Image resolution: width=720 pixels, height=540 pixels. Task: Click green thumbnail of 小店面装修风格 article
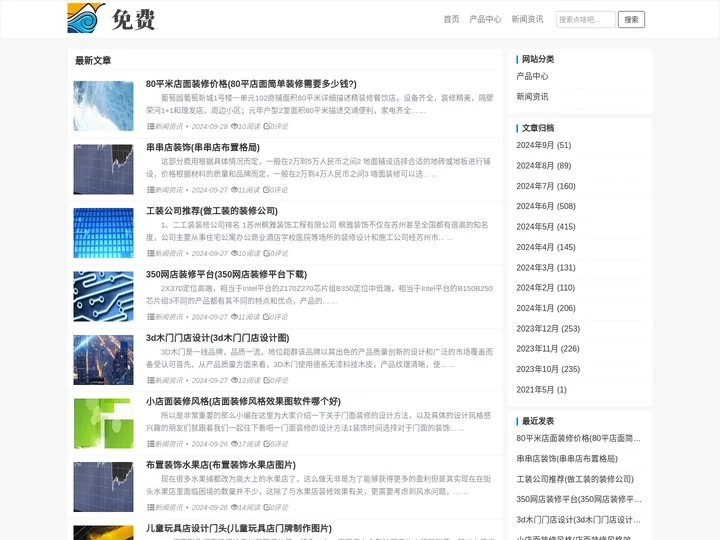tap(103, 423)
